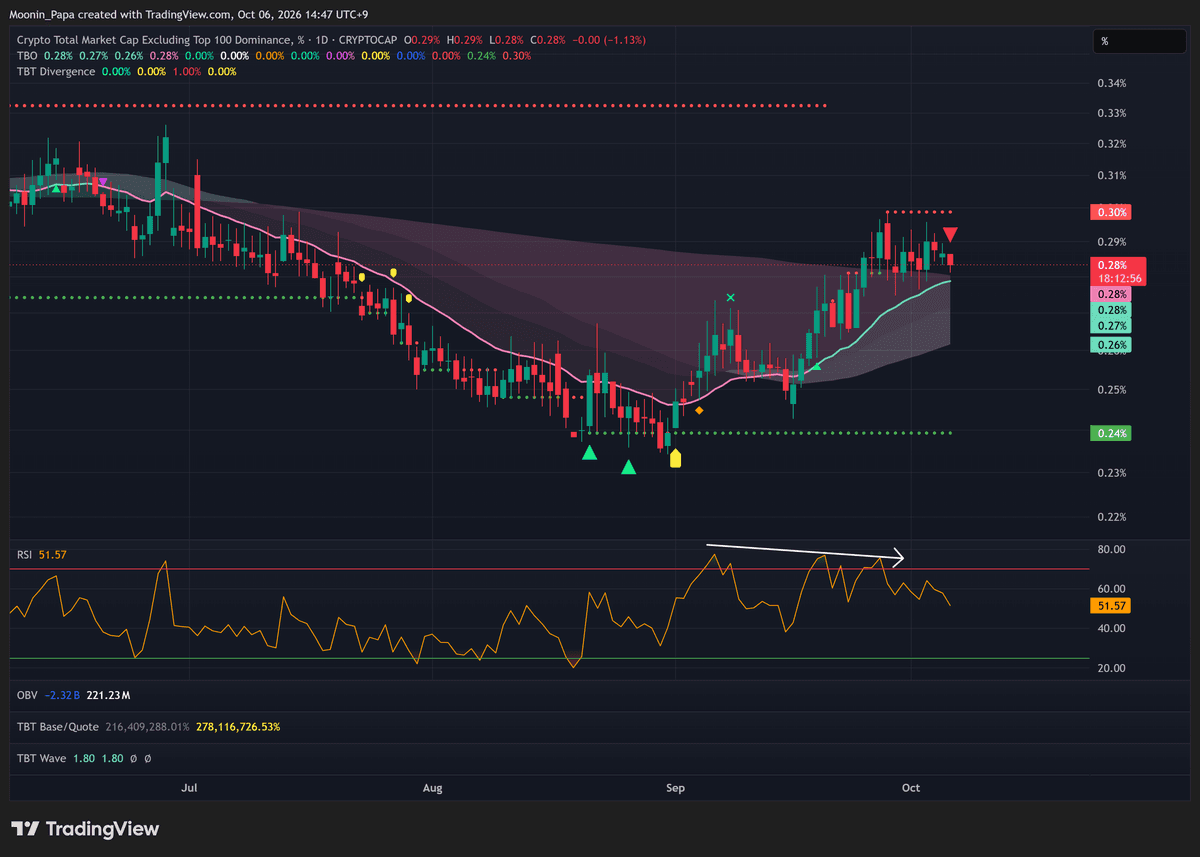The height and width of the screenshot is (857, 1200).
Task: Click the TBT Divergence legend label
Action: (56, 71)
